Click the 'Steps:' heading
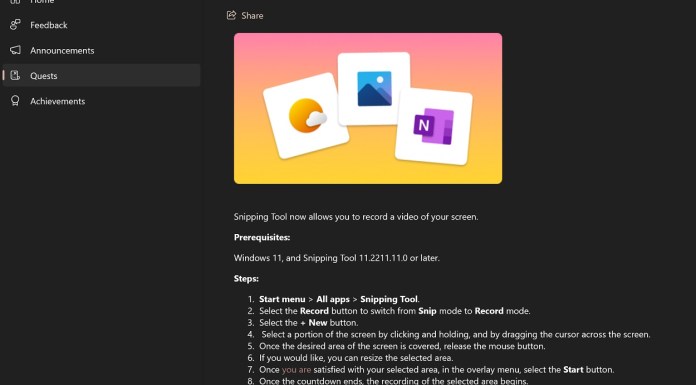Viewport: 696px width, 385px height. (x=246, y=278)
